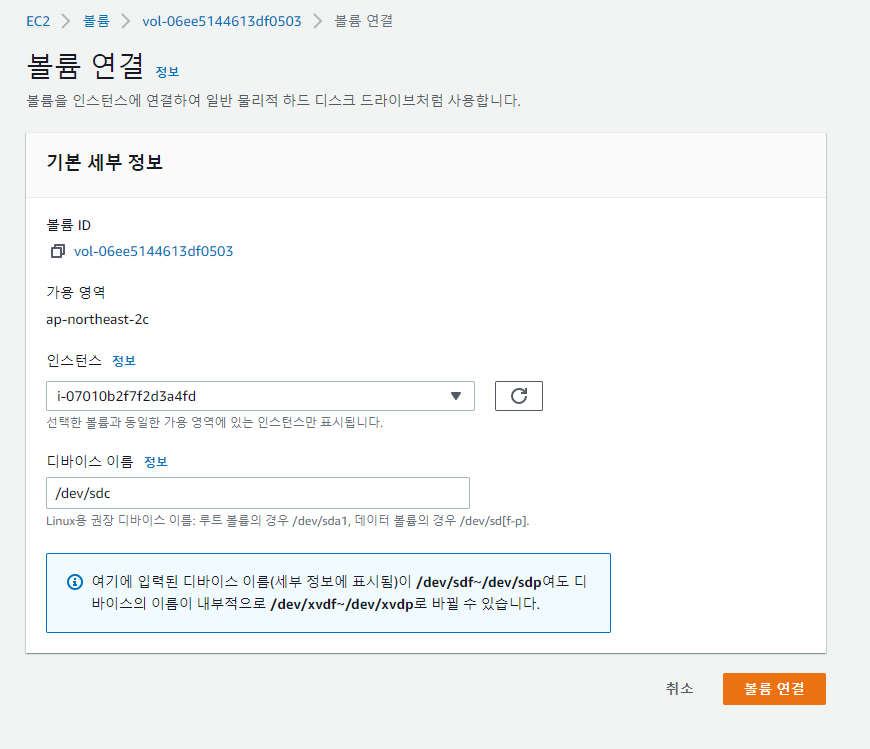The height and width of the screenshot is (749, 870).
Task: Cancel with the 취소 button
Action: coord(680,689)
